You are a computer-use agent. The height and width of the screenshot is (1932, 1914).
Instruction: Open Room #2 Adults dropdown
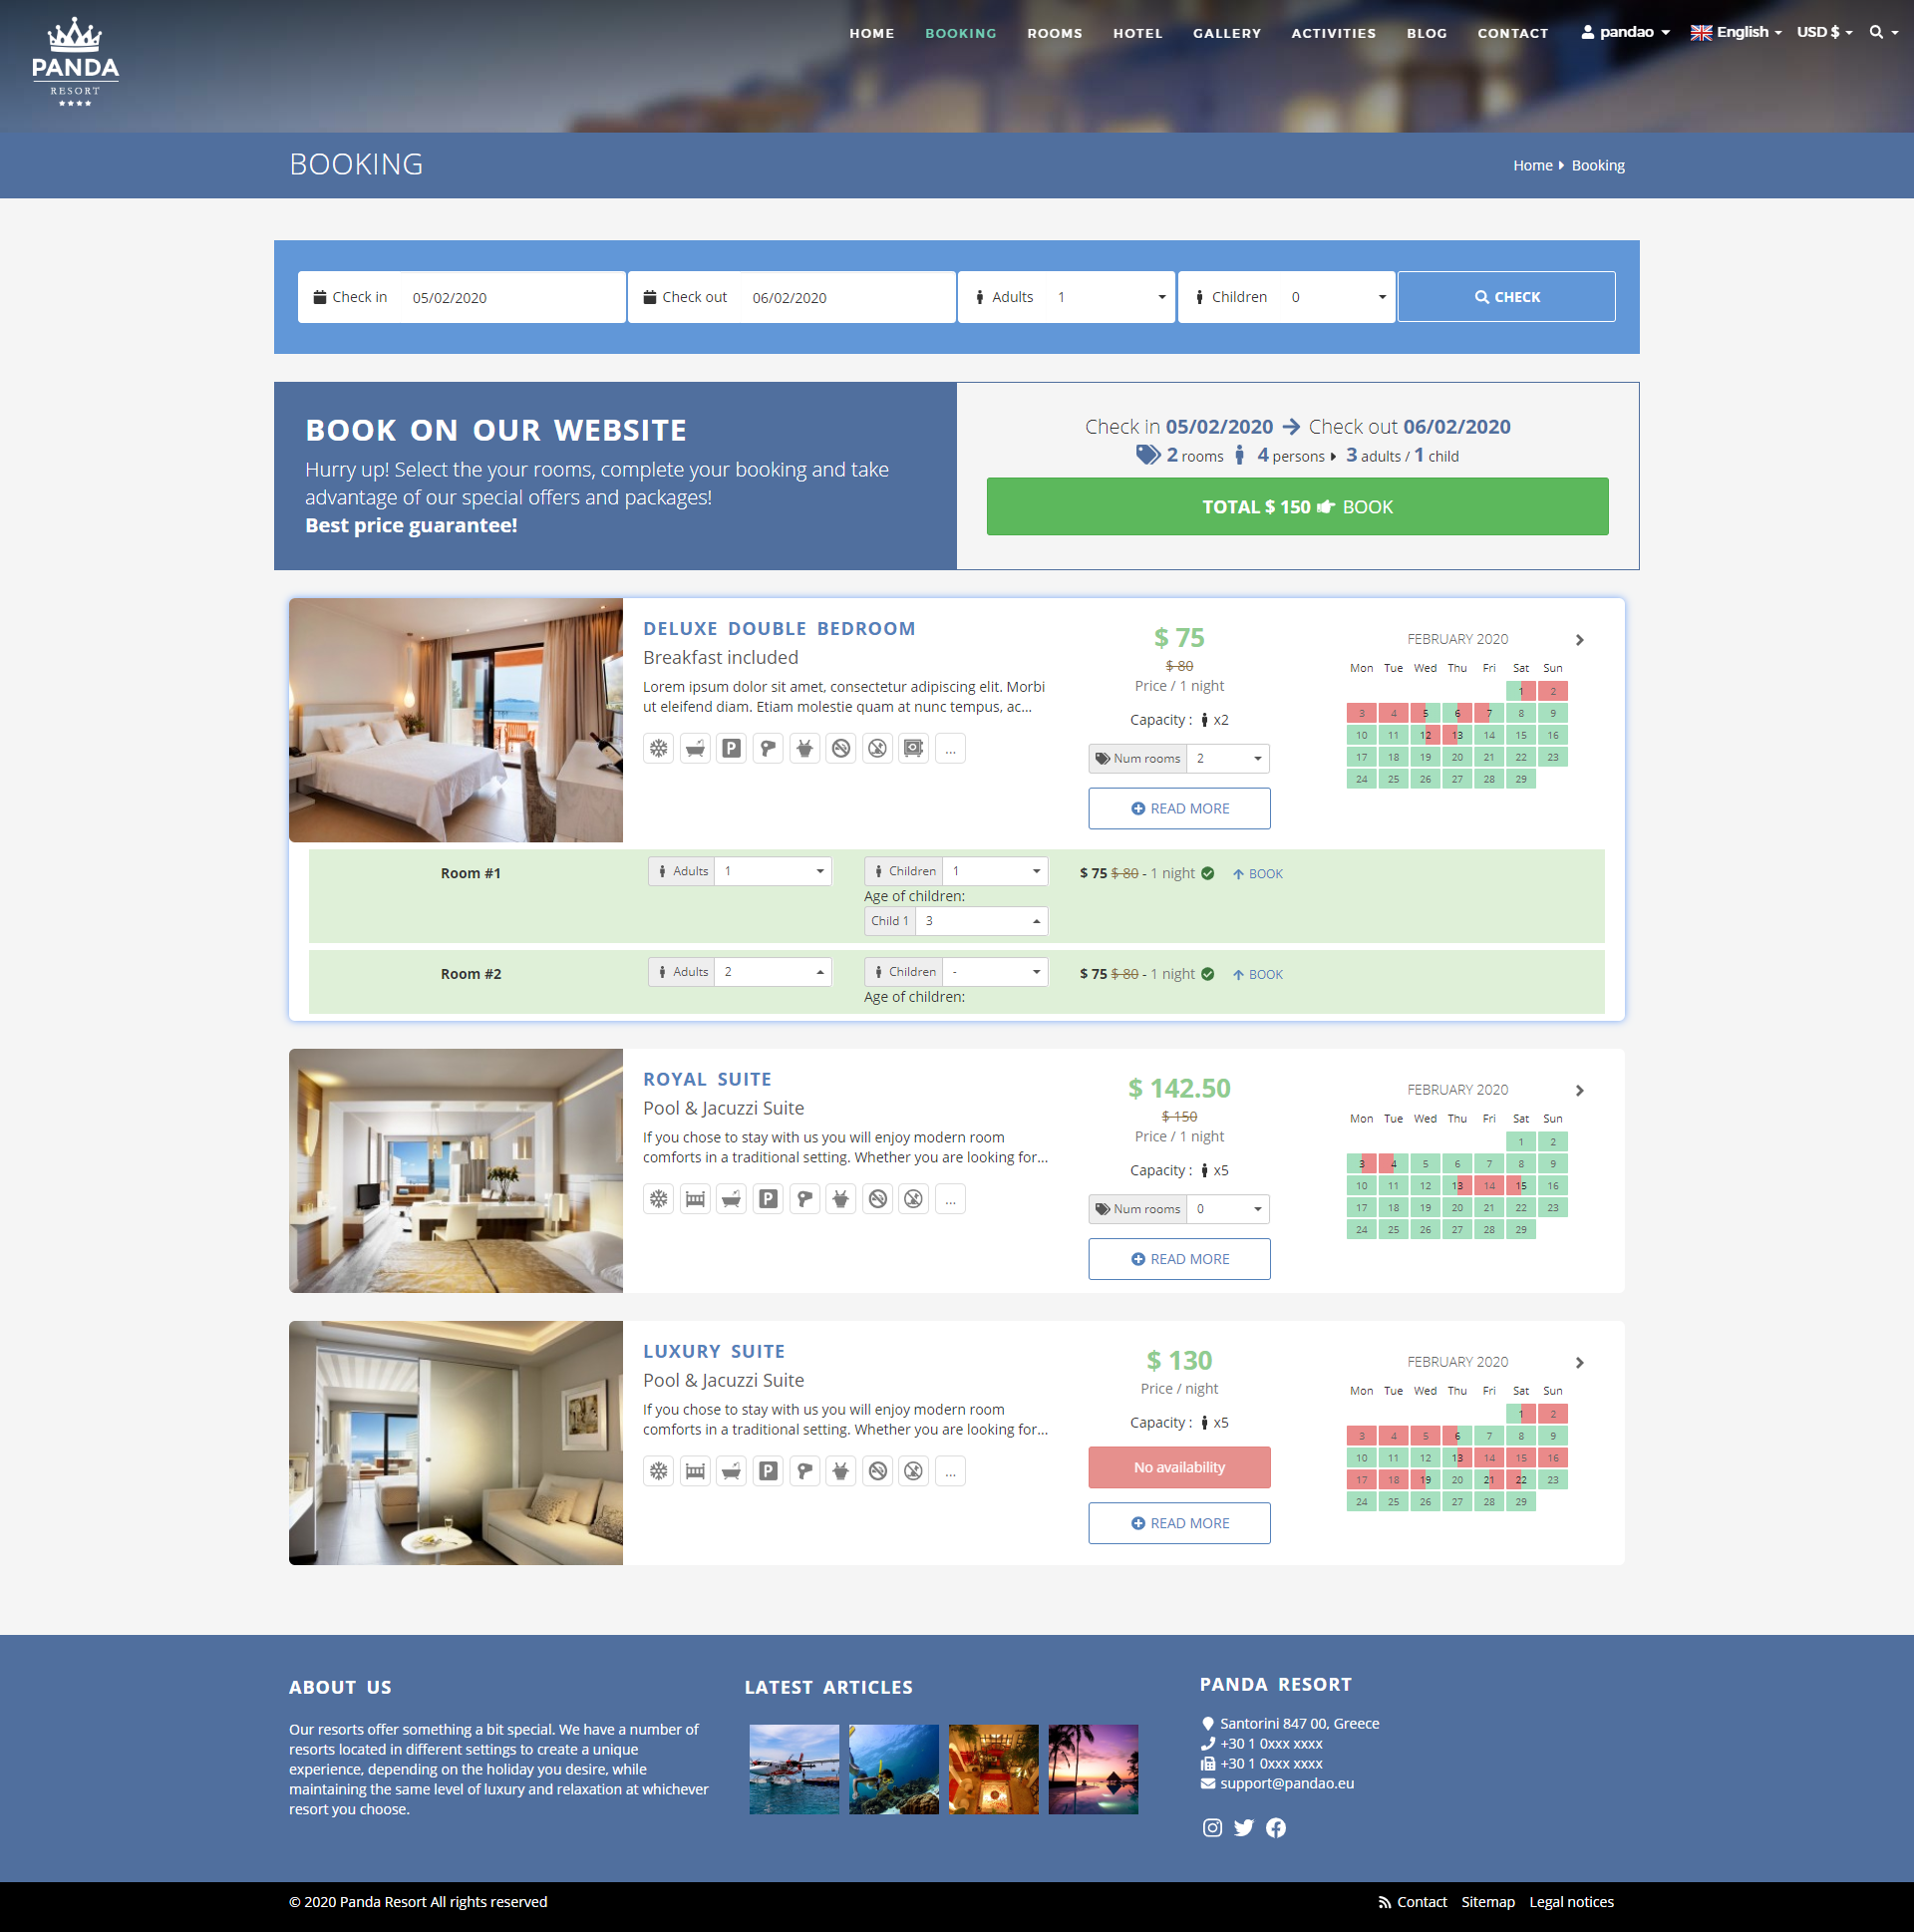(x=773, y=971)
